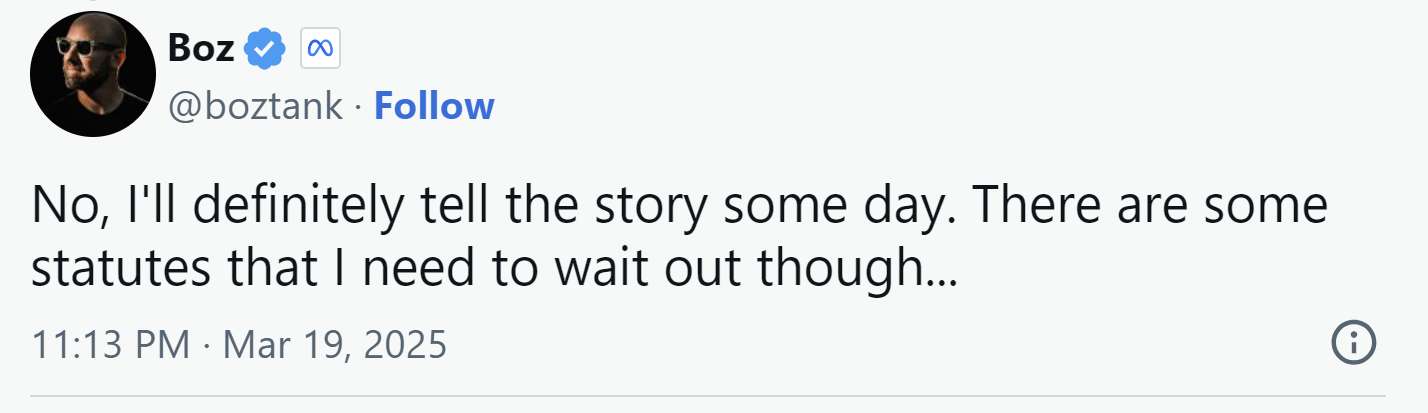The height and width of the screenshot is (413, 1428).
Task: Open Boz's profile picture
Action: coord(93,76)
